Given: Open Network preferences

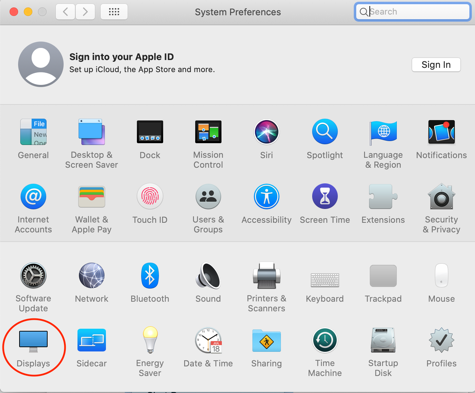Looking at the screenshot, I should [x=92, y=275].
